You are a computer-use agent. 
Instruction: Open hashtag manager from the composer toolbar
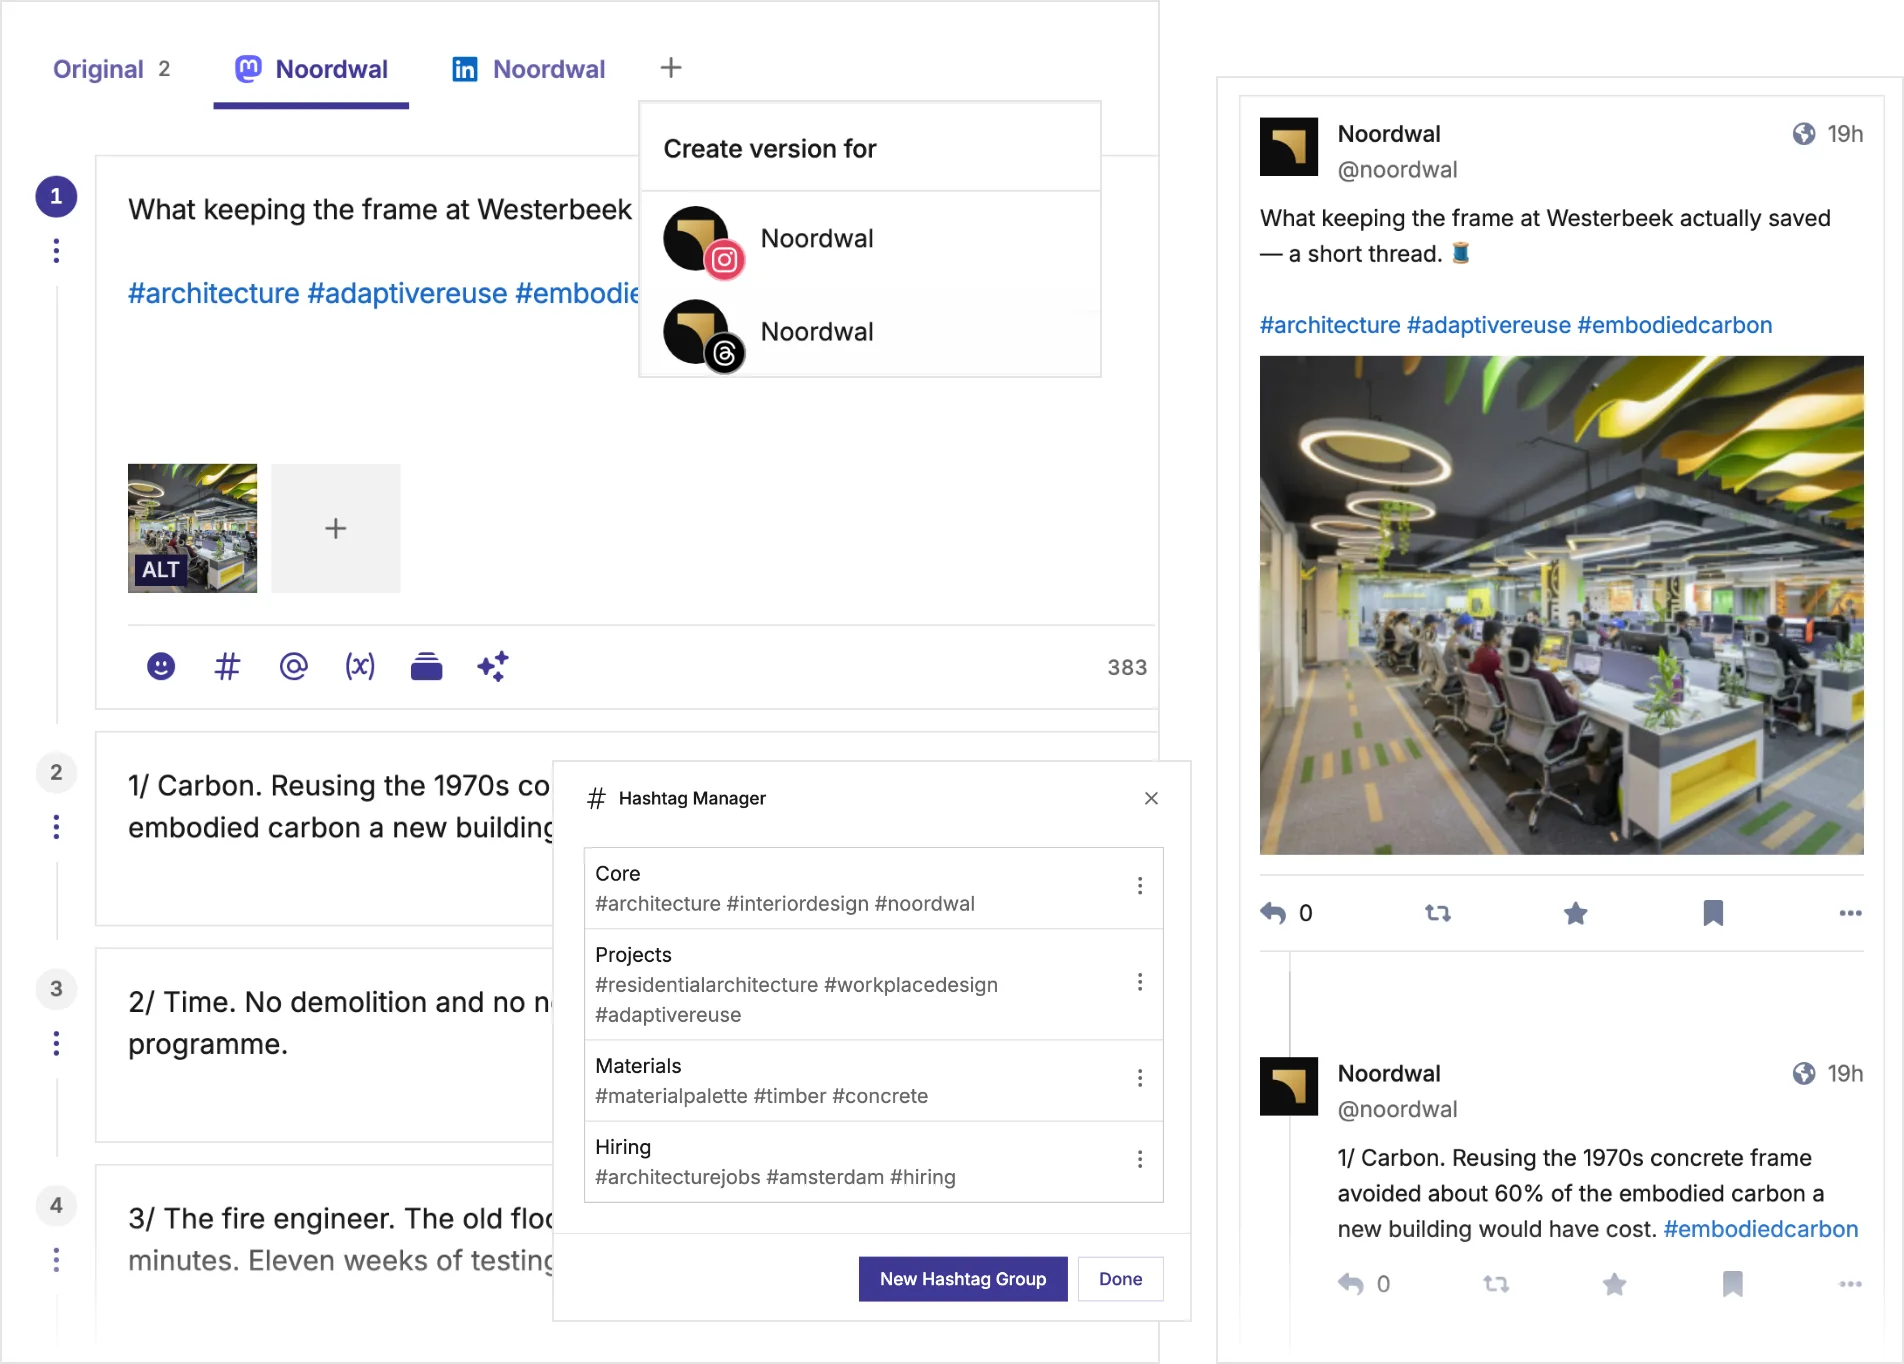(227, 666)
